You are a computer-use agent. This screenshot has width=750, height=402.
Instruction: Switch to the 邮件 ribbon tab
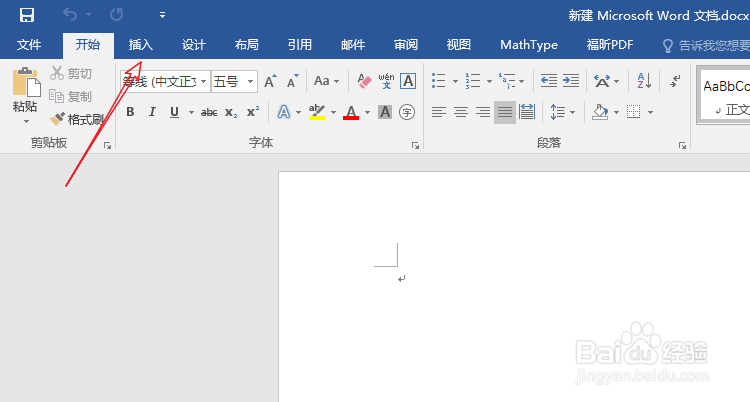coord(353,45)
